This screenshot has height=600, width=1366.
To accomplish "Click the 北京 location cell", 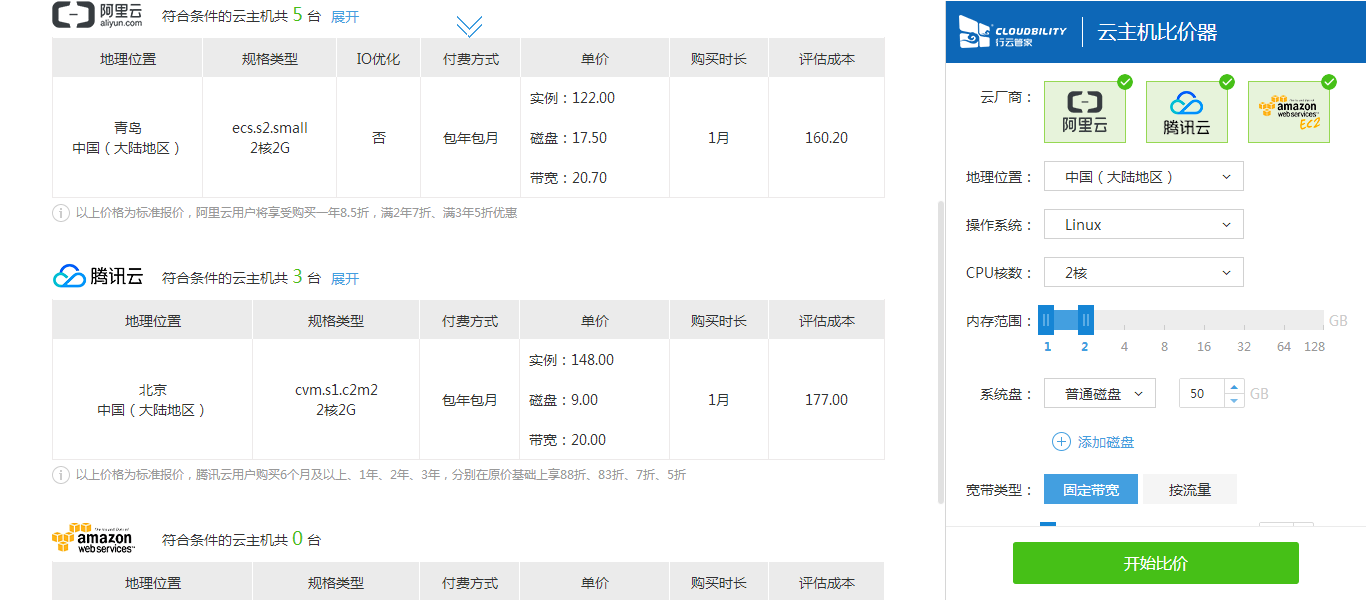I will tap(153, 400).
